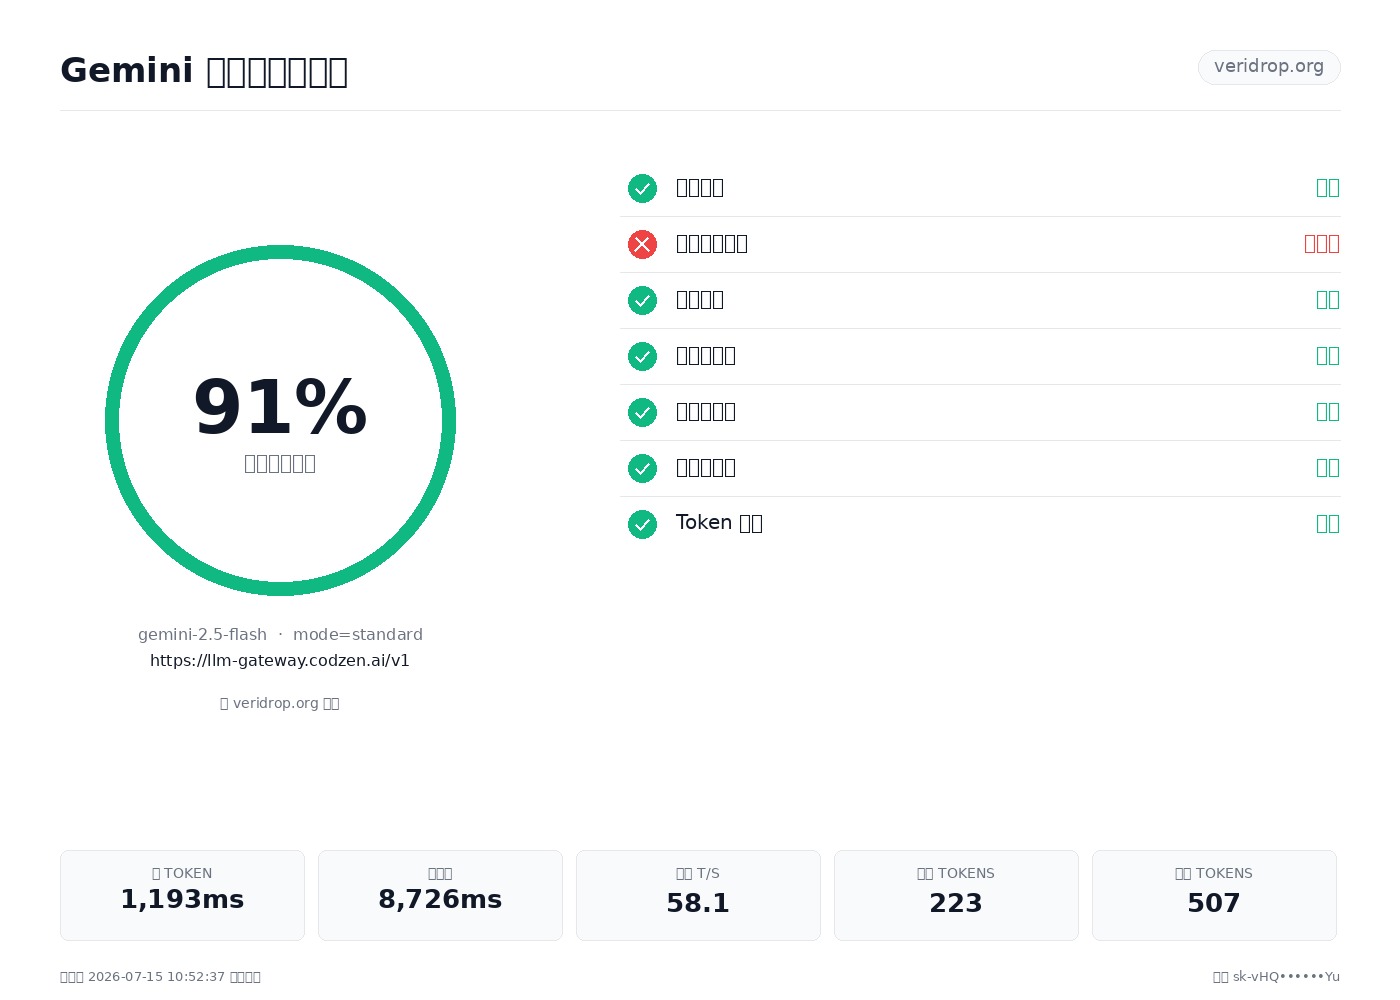Viewport: 1400px width, 1000px height.
Task: Click green check icon directly above Token row
Action: pos(642,468)
